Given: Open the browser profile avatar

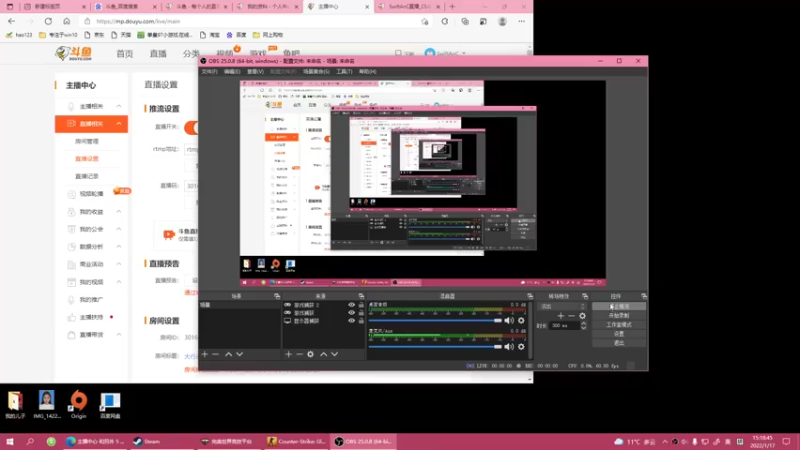Looking at the screenshot, I should (x=503, y=21).
